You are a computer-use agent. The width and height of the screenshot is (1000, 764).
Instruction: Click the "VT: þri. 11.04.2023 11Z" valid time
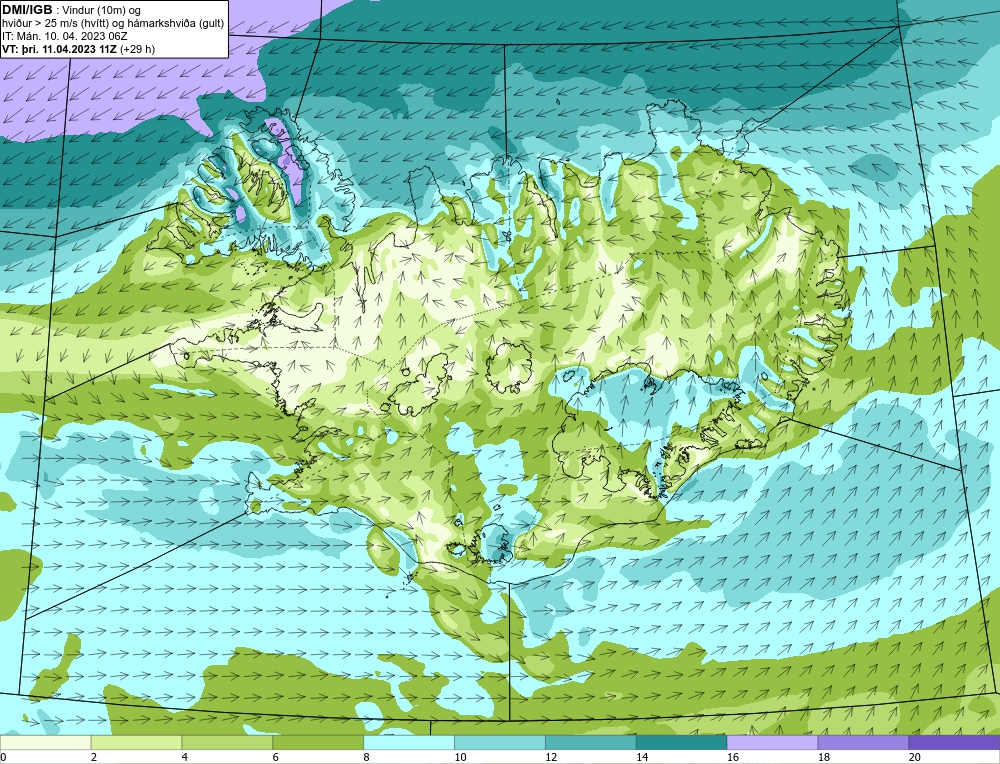pyautogui.click(x=59, y=49)
